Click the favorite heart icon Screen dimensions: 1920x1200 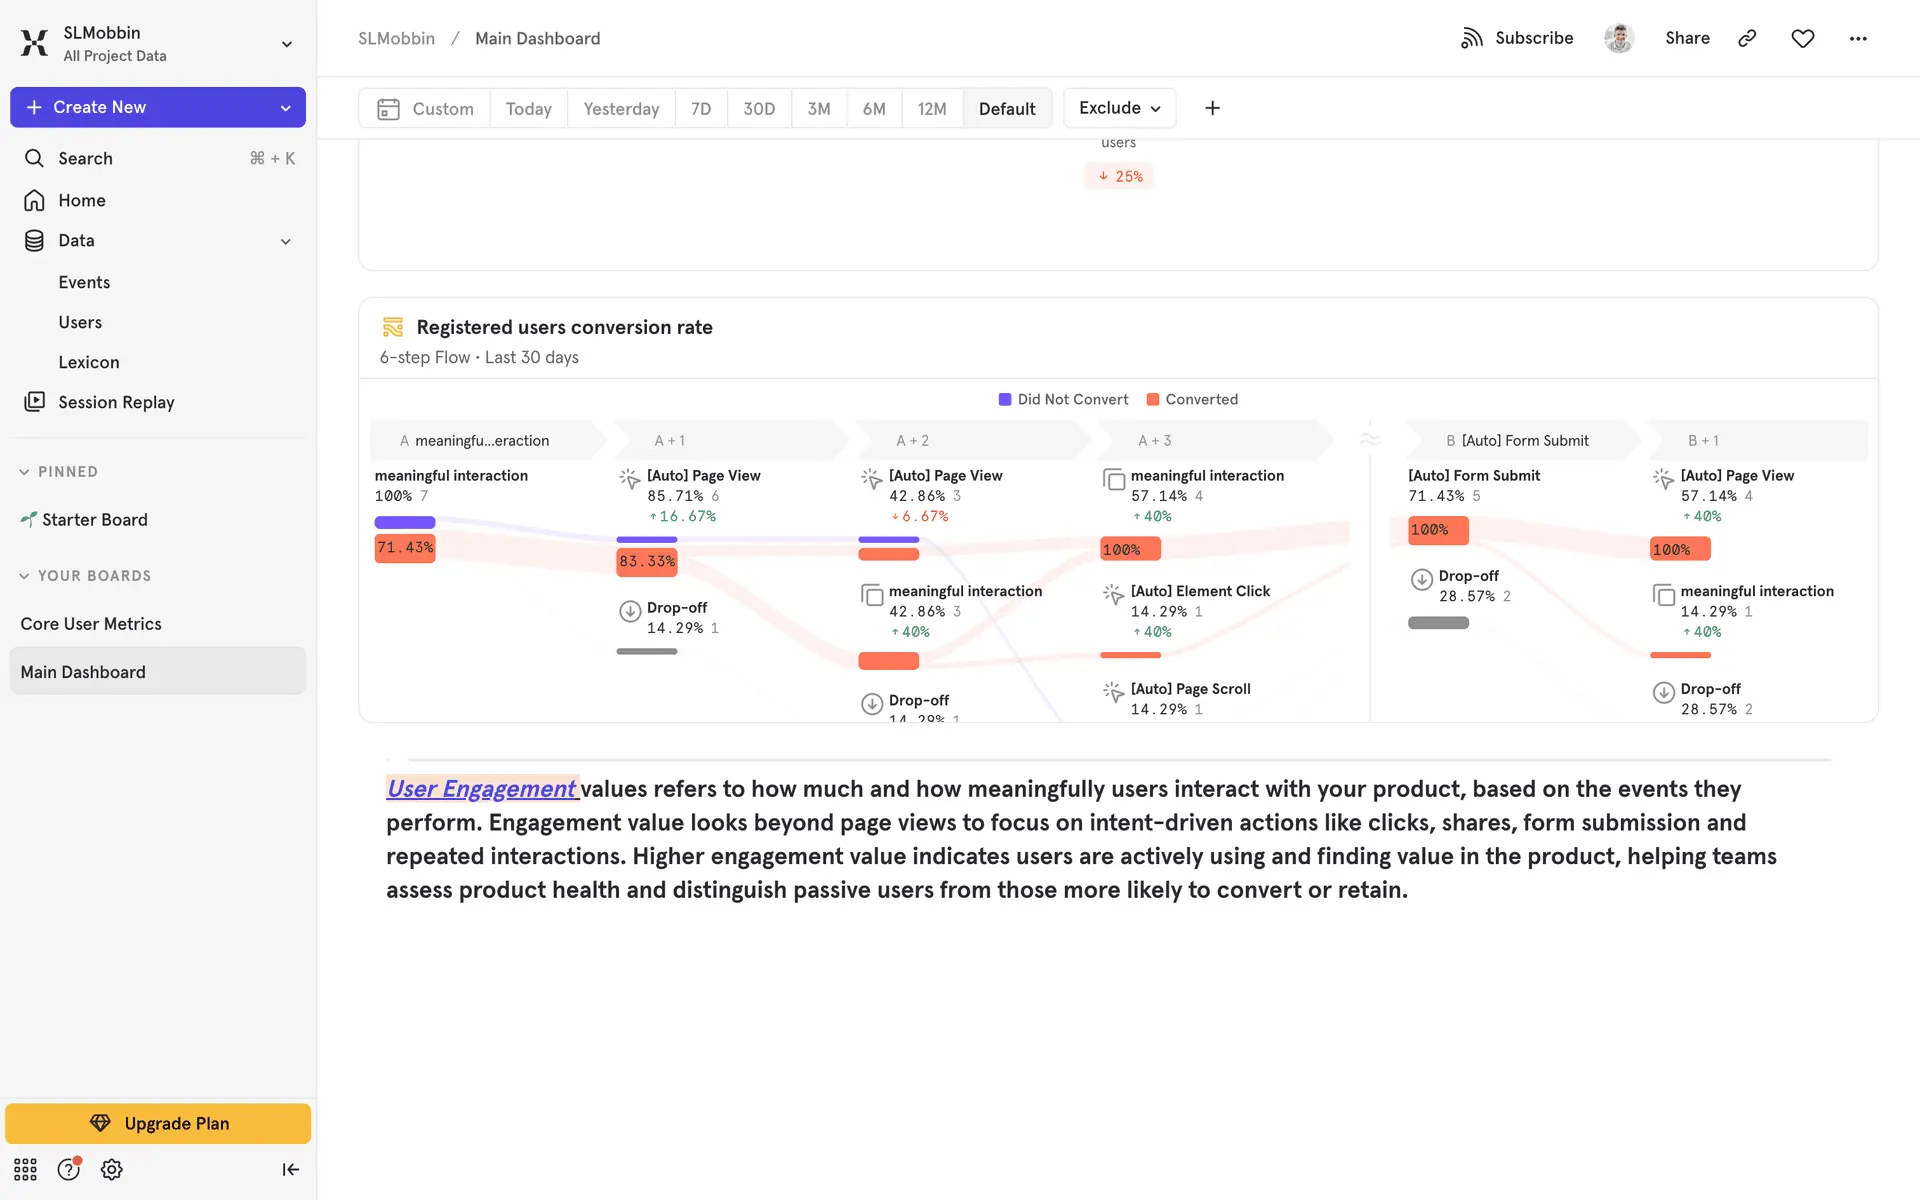coord(1802,38)
